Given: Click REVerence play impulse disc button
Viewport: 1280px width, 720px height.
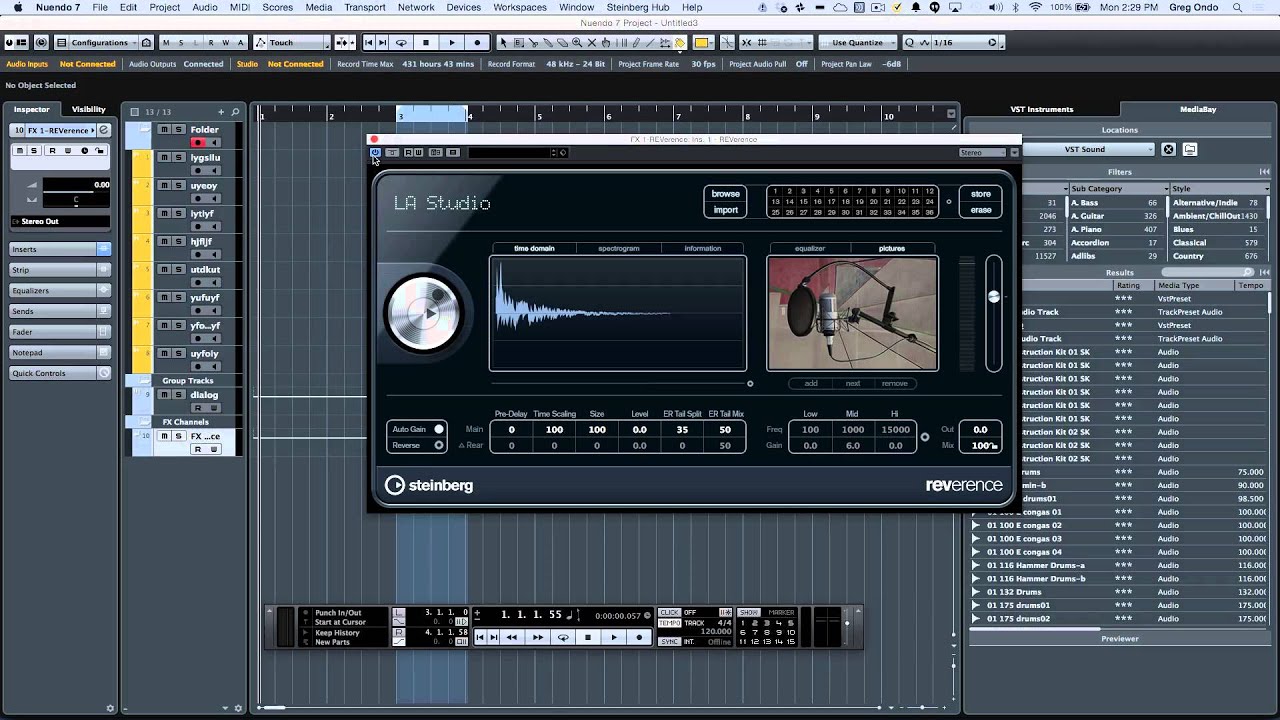Looking at the screenshot, I should (x=424, y=313).
